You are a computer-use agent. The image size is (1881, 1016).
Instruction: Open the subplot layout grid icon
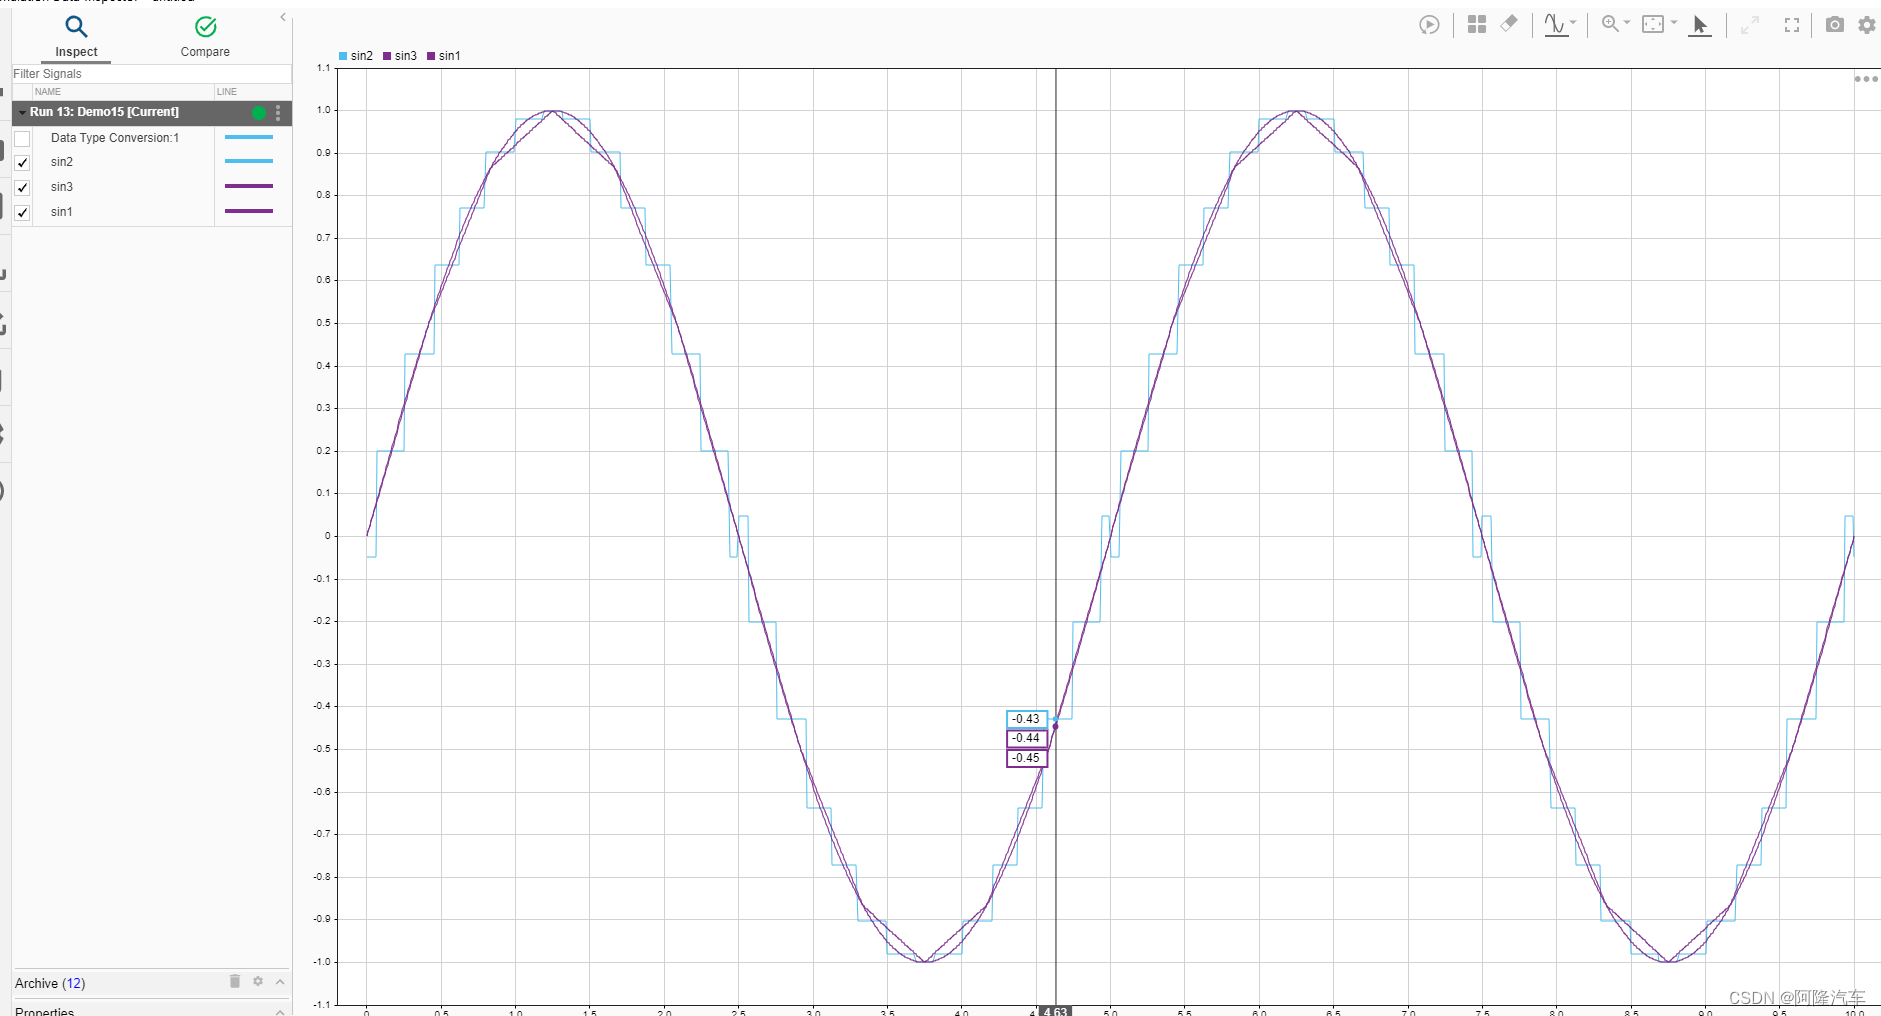1476,25
